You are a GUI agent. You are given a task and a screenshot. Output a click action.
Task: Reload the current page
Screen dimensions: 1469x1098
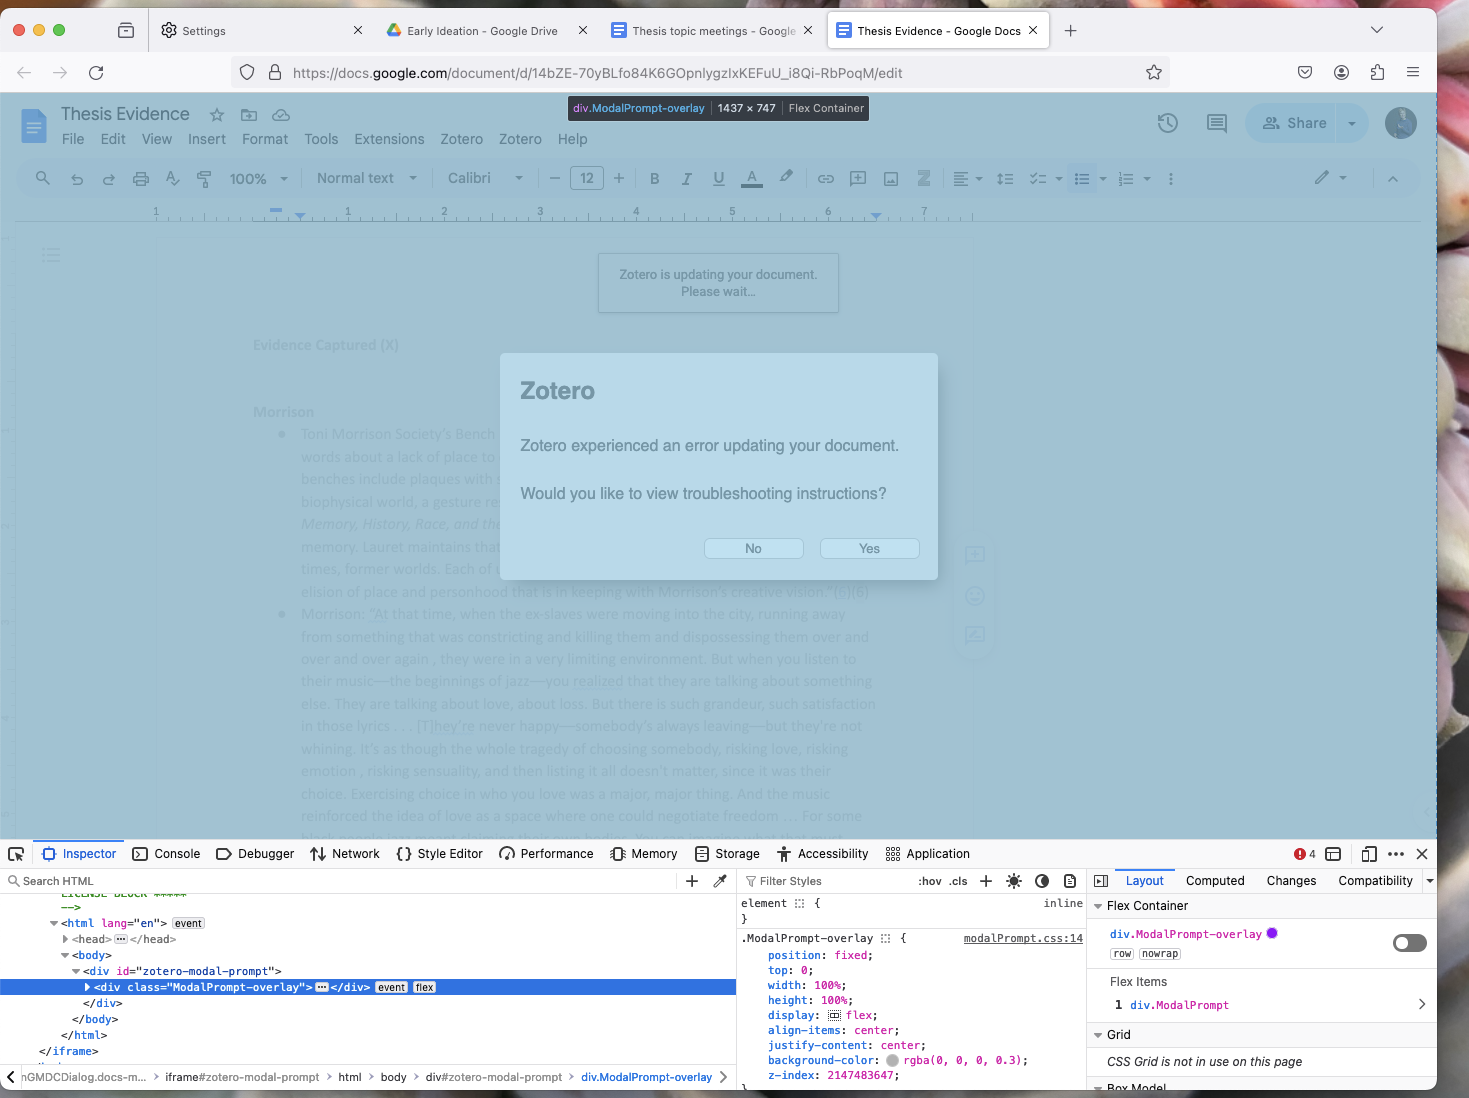click(x=96, y=72)
